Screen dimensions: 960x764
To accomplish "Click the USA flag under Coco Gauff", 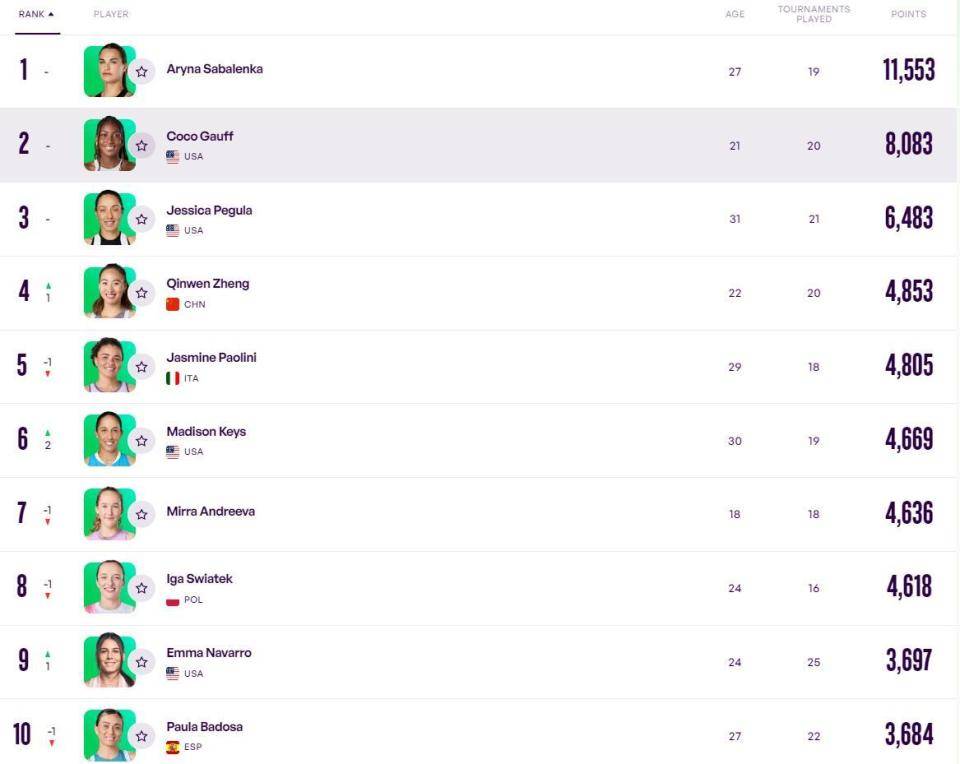I will click(x=173, y=156).
